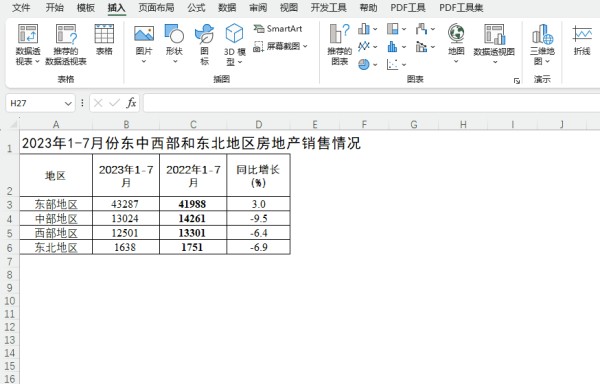Select the 地区 header cell
This screenshot has height=384, width=600.
[56, 176]
